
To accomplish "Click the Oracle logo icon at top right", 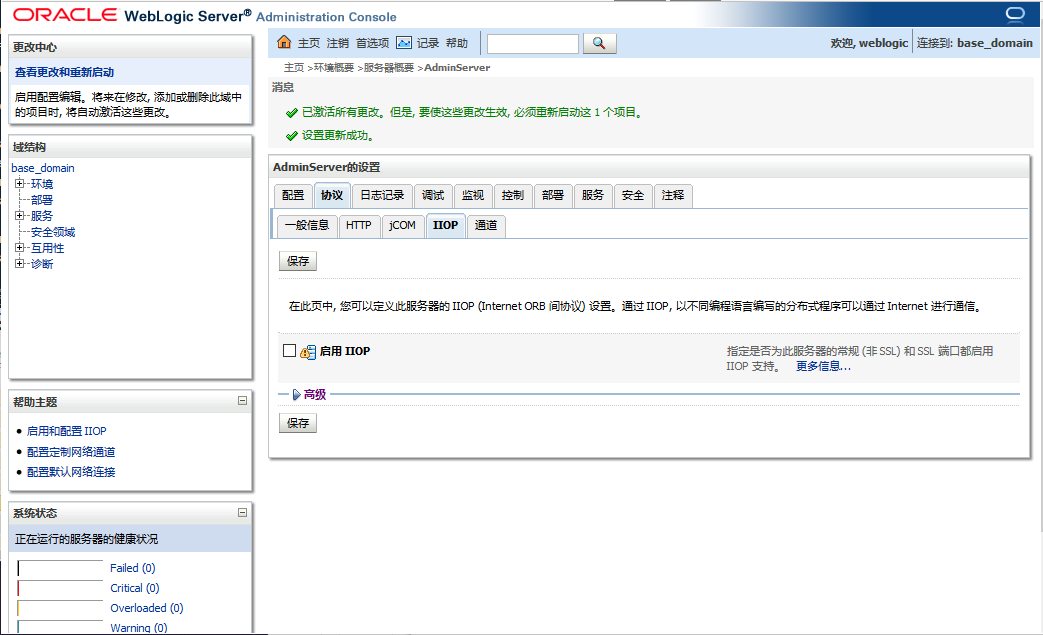I will [x=1015, y=14].
